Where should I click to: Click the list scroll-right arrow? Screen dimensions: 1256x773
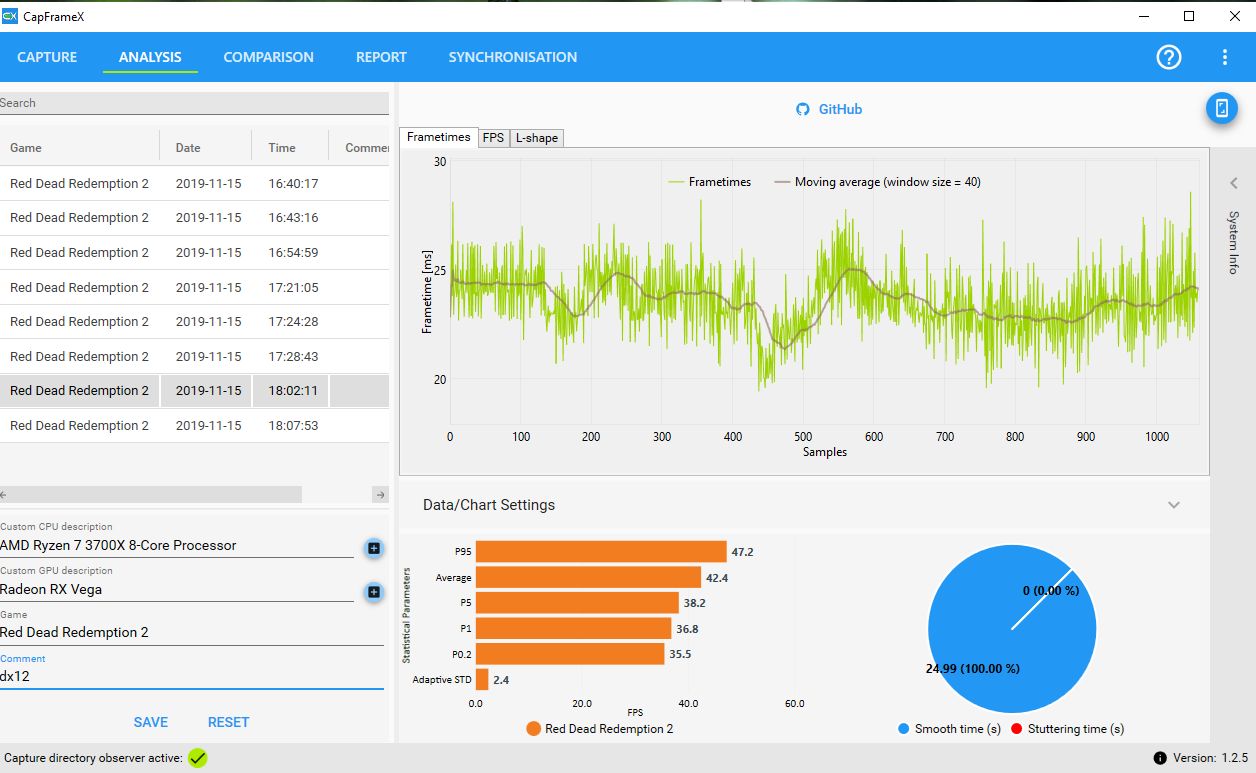(x=380, y=495)
